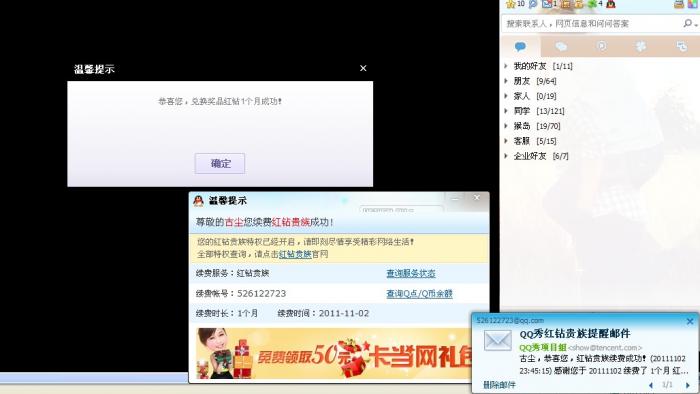Viewport: 700px width, 394px height.
Task: Go to previous mail with left arrow
Action: pos(650,385)
